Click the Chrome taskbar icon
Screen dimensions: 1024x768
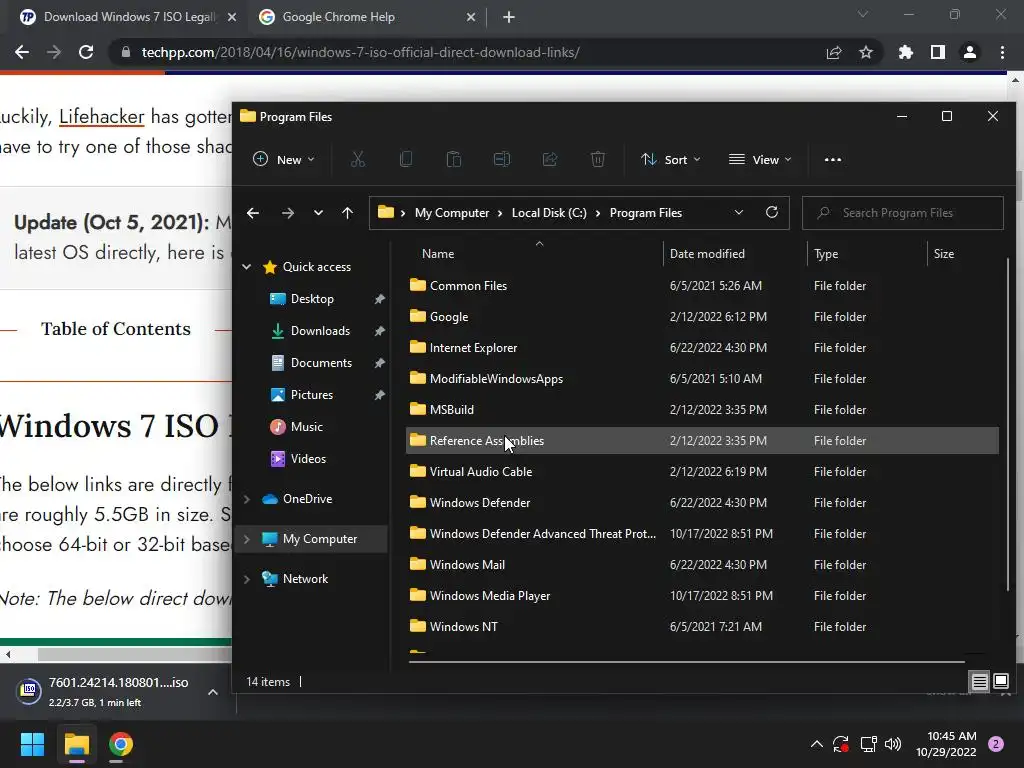click(121, 744)
